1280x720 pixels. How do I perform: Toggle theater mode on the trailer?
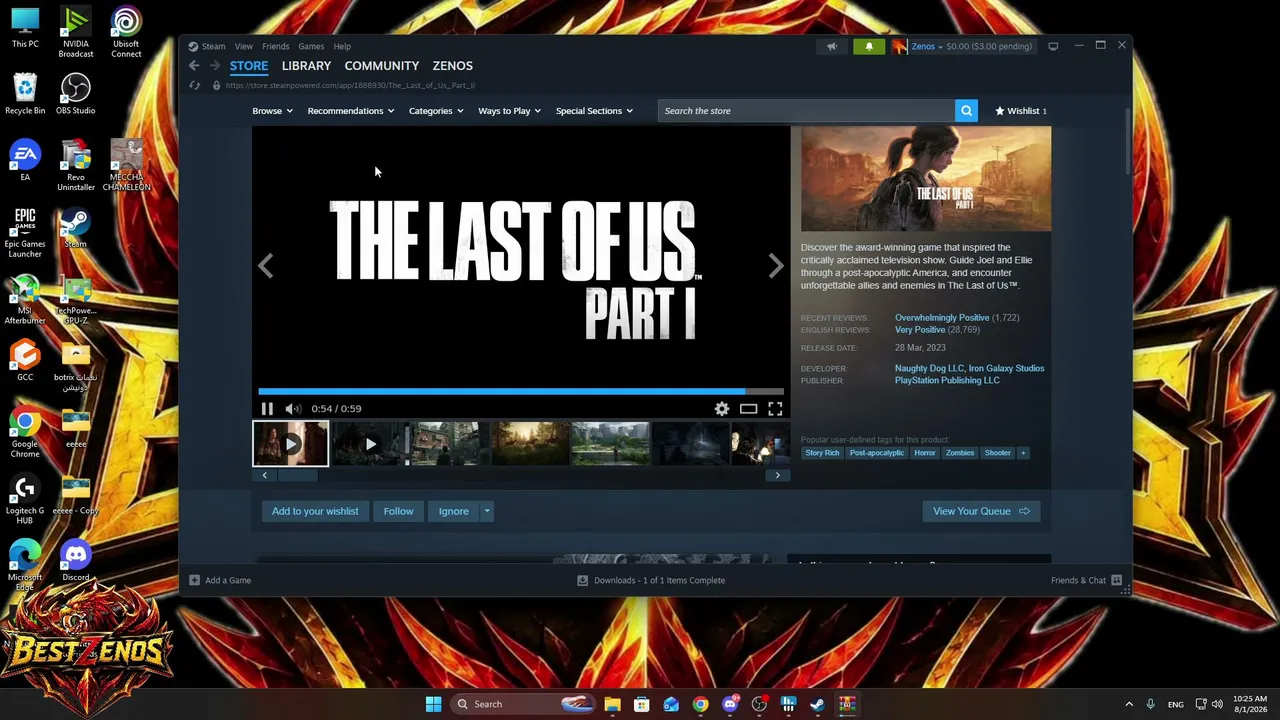[x=748, y=408]
